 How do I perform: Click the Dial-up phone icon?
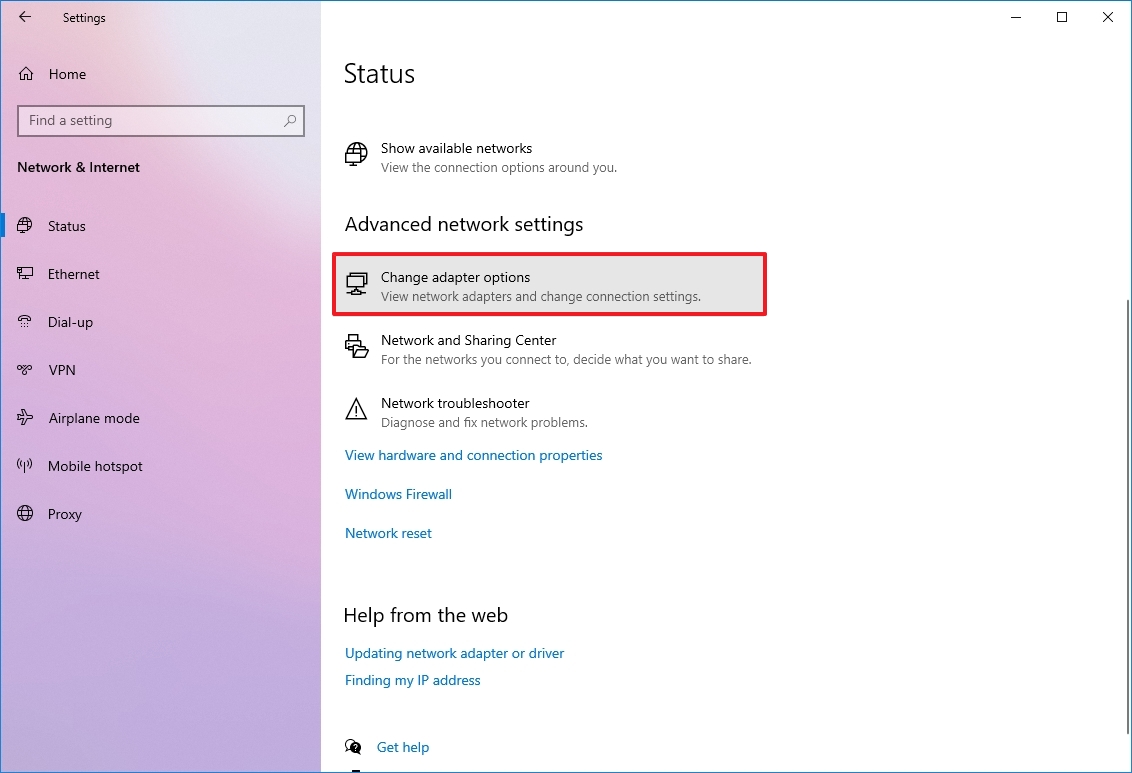pos(23,322)
